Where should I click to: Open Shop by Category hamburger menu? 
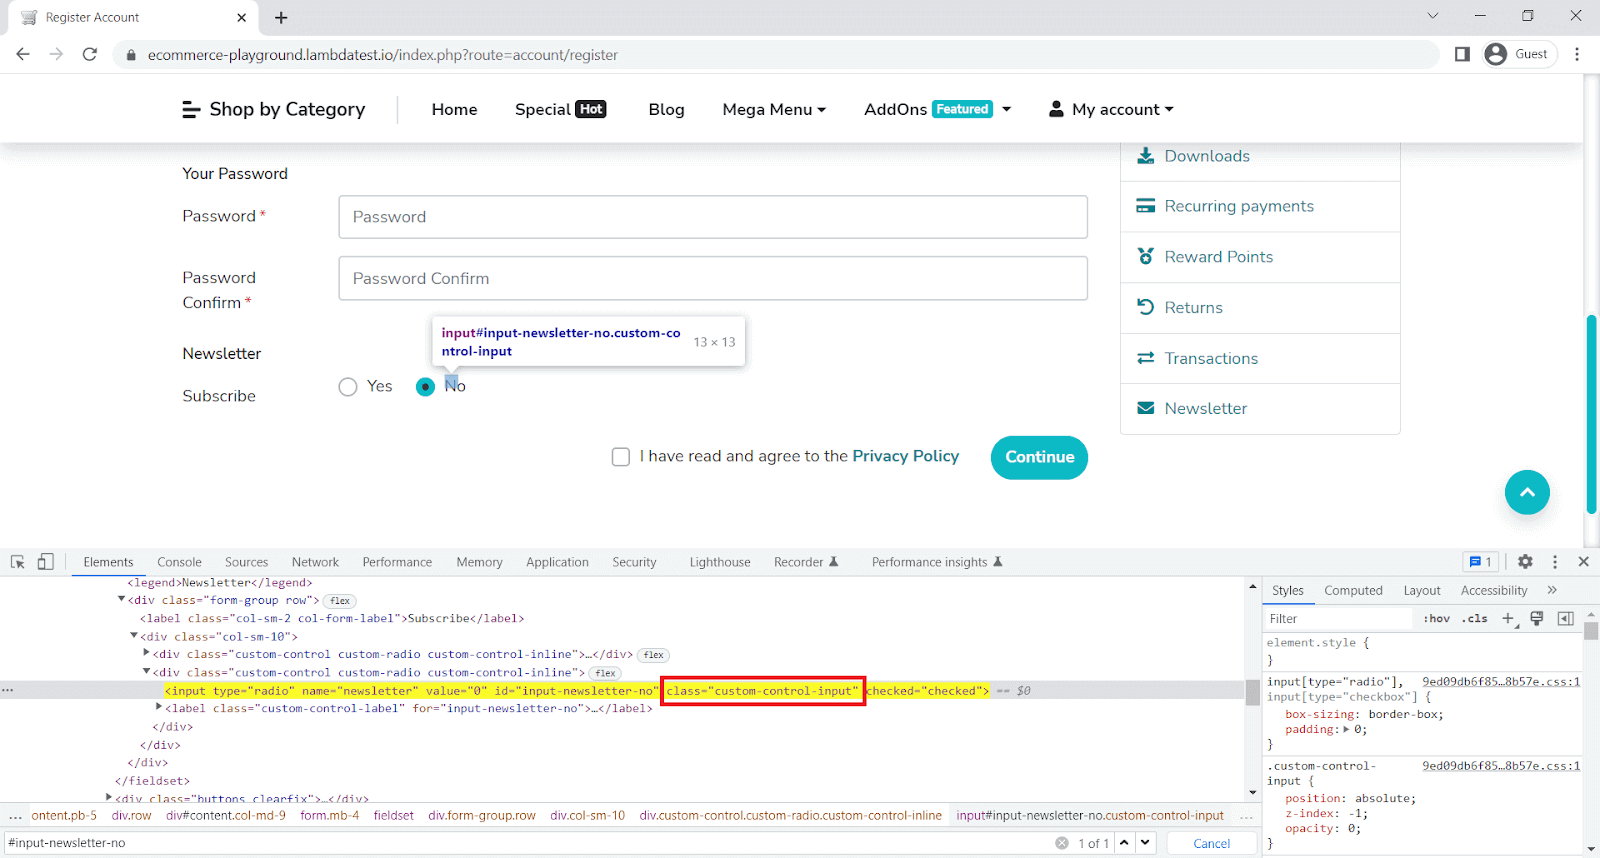[273, 109]
